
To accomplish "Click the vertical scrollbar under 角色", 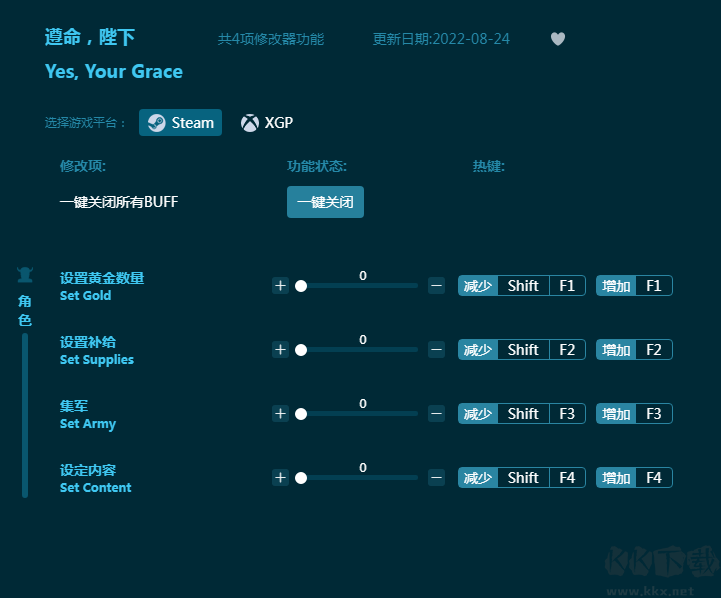I will point(25,416).
